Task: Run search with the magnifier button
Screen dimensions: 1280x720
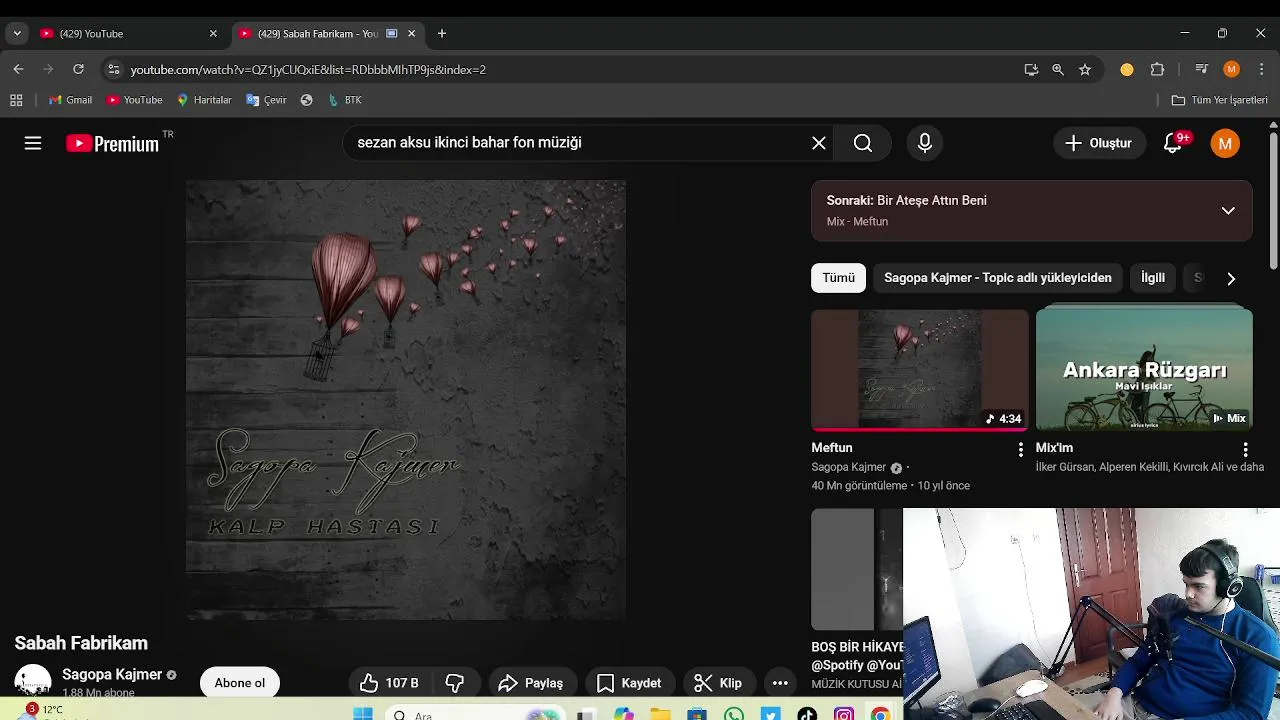Action: pos(863,143)
